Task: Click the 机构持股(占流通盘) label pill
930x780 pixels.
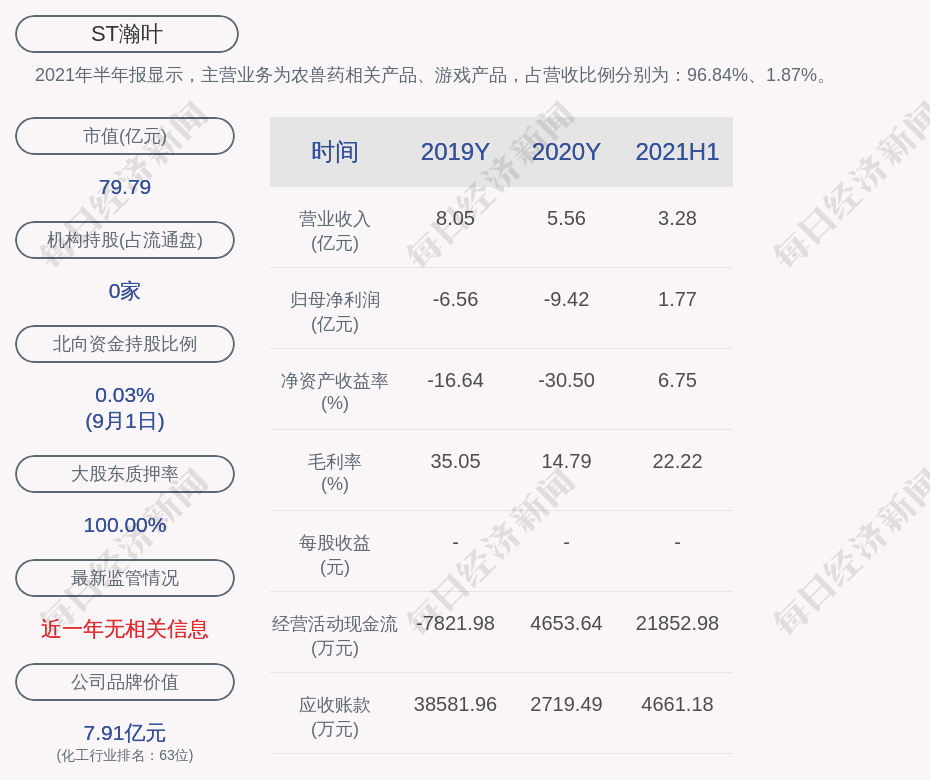Action: point(125,240)
